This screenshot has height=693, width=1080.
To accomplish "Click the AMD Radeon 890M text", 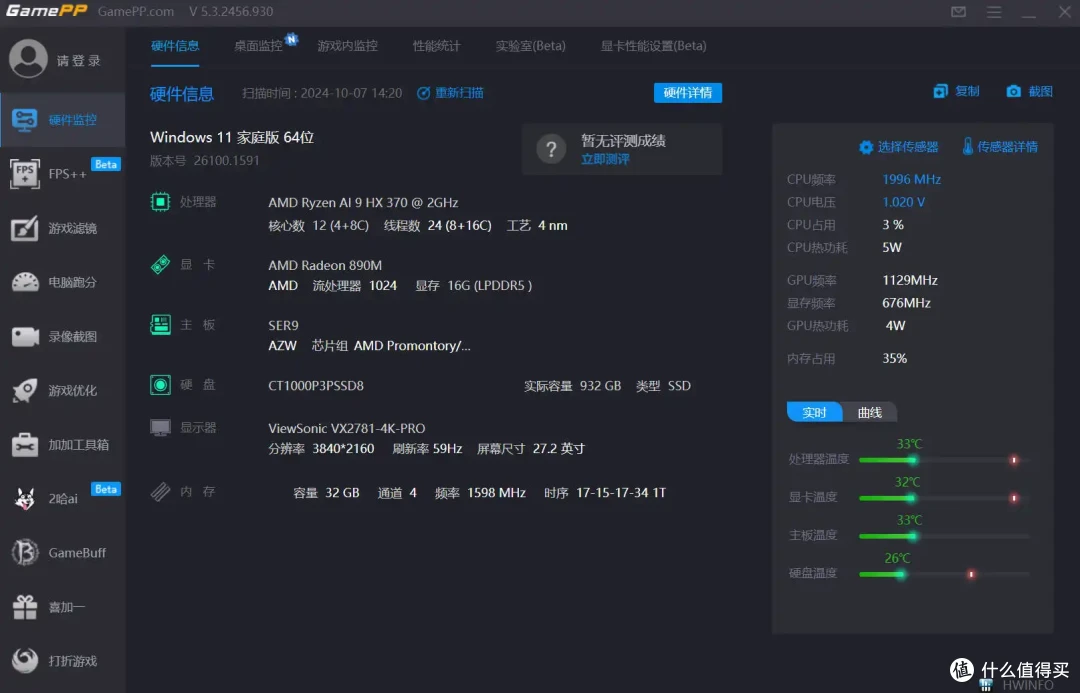I will click(324, 265).
